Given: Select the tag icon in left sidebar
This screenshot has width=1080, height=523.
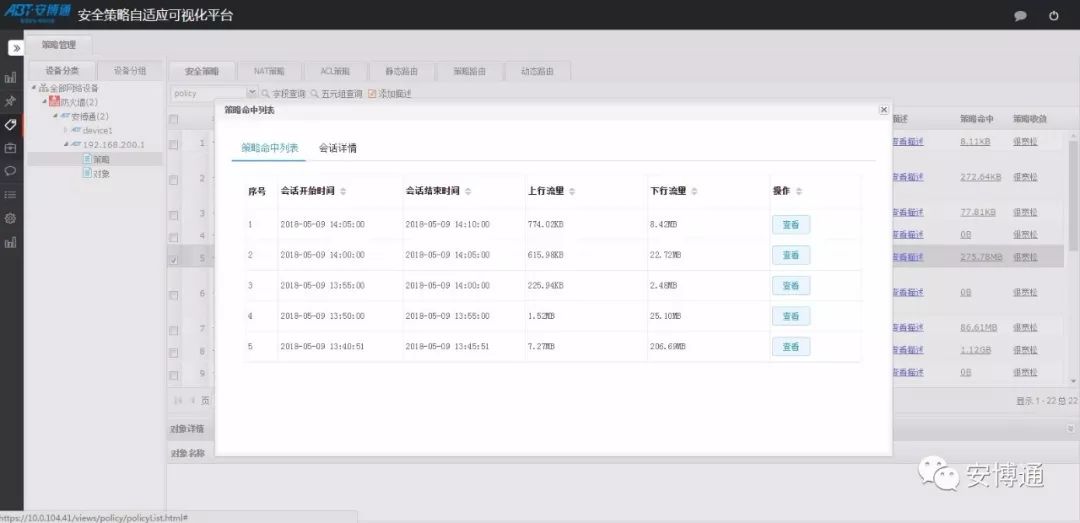Looking at the screenshot, I should coord(11,125).
